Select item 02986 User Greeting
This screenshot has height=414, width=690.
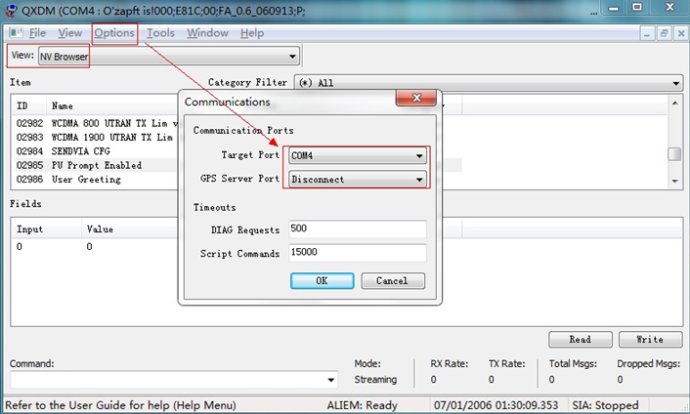point(97,180)
